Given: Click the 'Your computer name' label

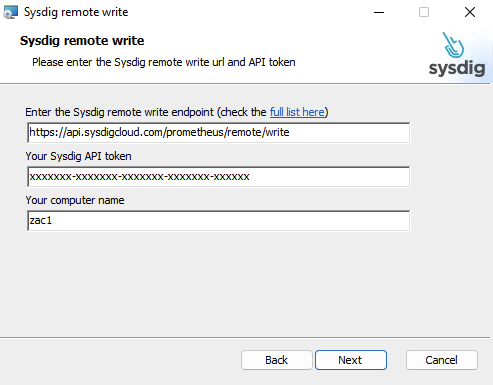Looking at the screenshot, I should [x=75, y=200].
